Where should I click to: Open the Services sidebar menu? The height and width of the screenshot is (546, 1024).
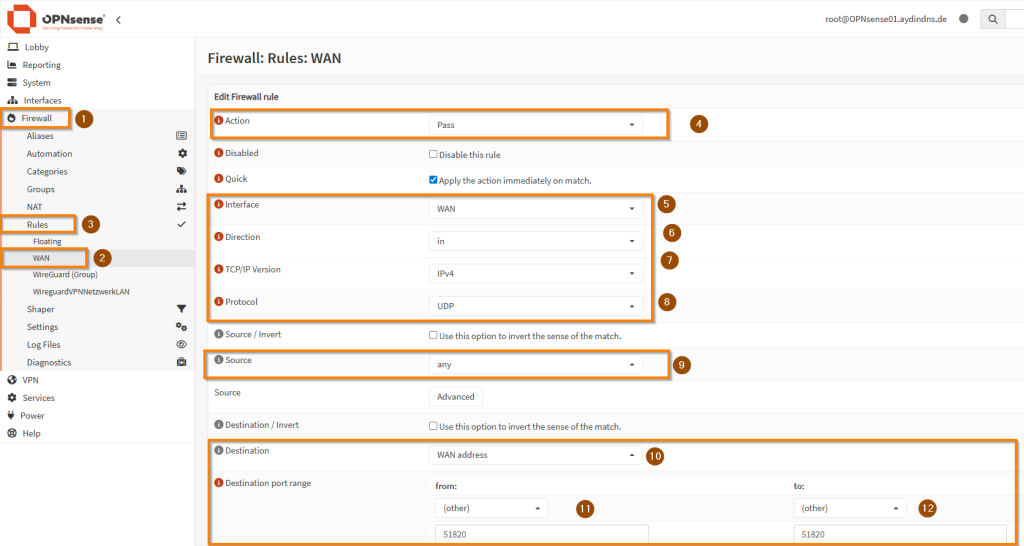(x=38, y=398)
